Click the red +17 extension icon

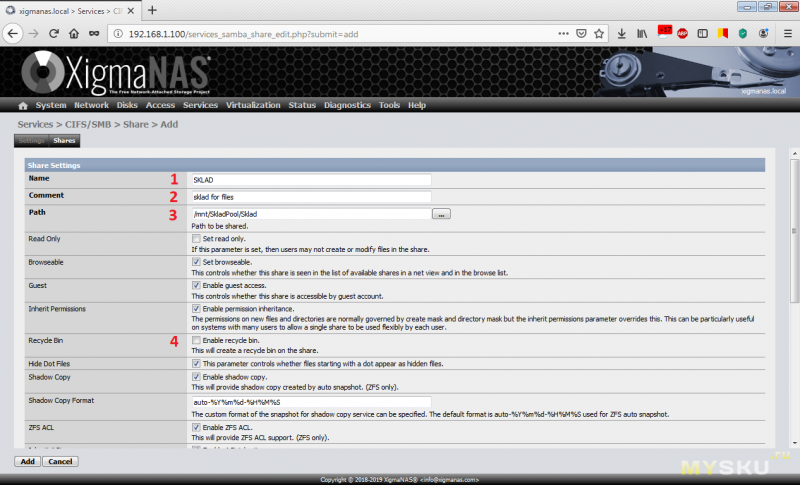[664, 32]
